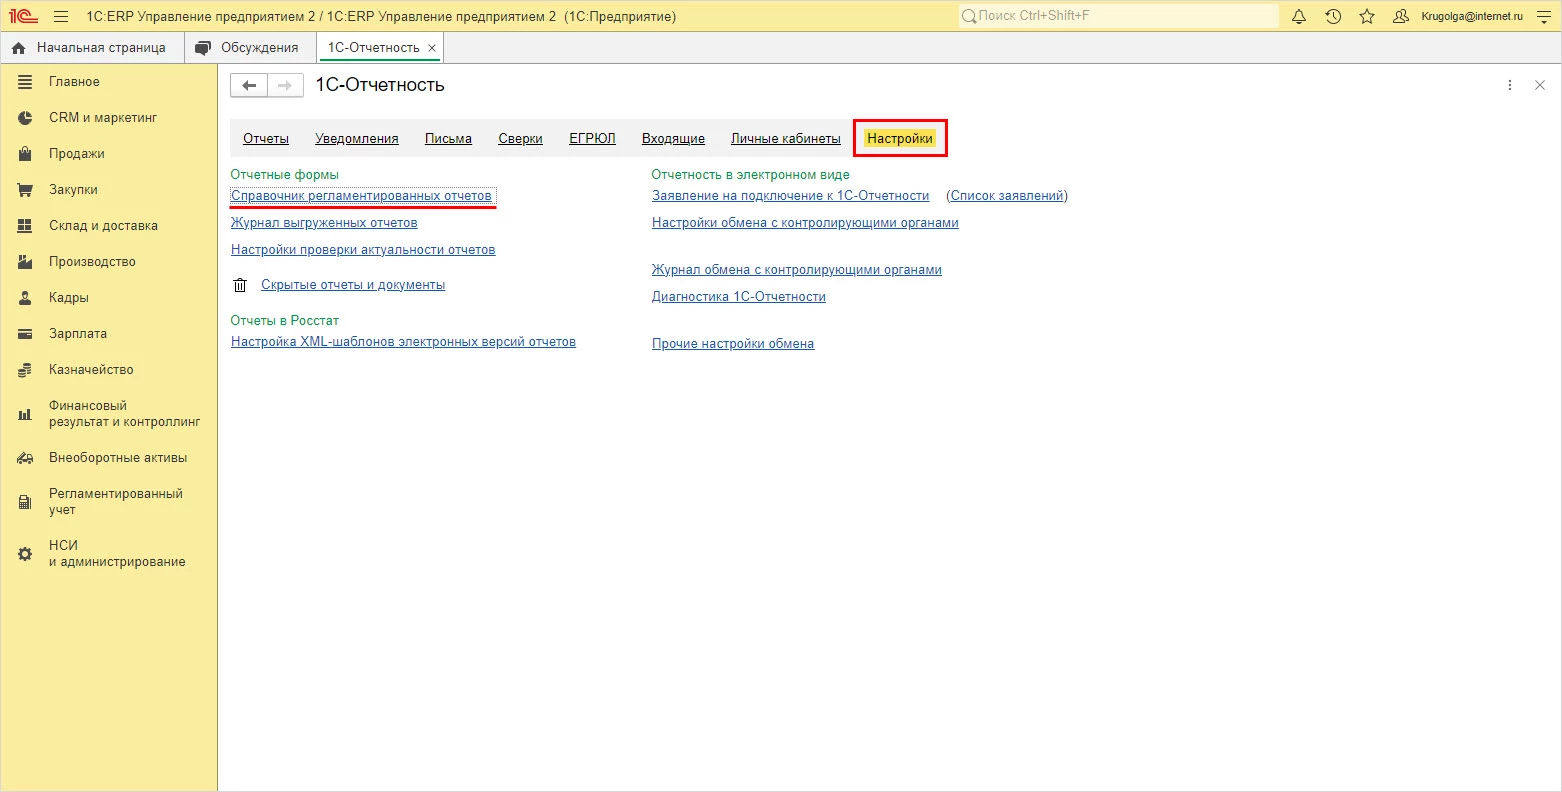
Task: Click the Продажи shopping bag icon
Action: point(25,154)
